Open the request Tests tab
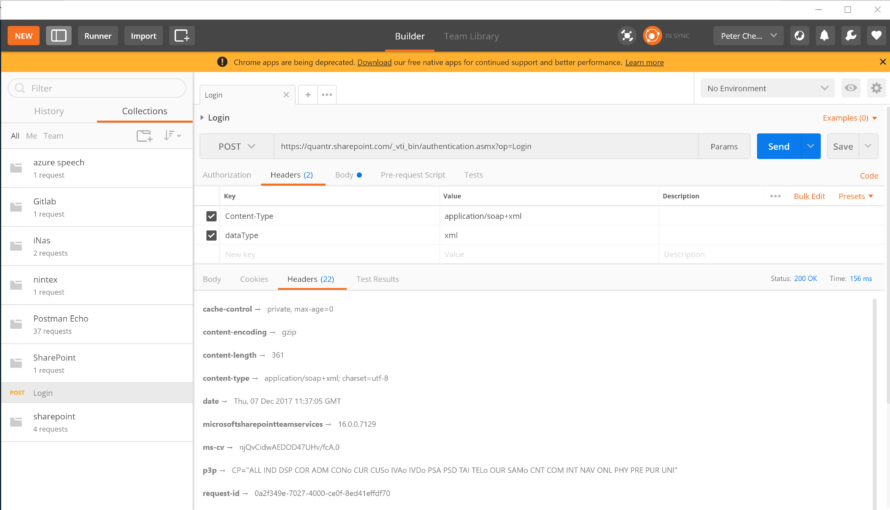Screen dimensions: 890x510 tap(473, 175)
